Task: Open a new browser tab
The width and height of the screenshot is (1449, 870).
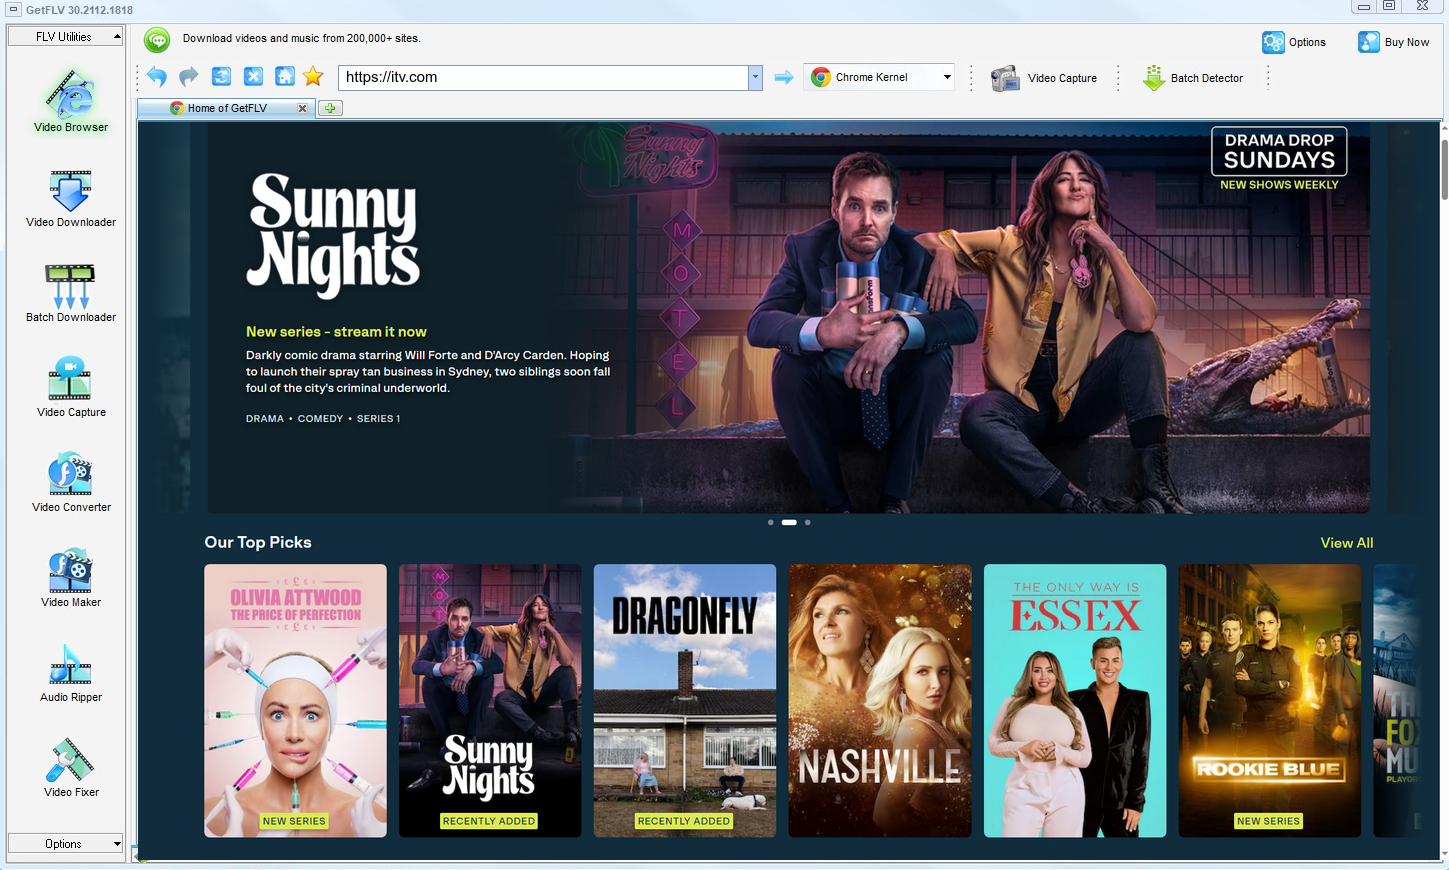Action: [330, 108]
